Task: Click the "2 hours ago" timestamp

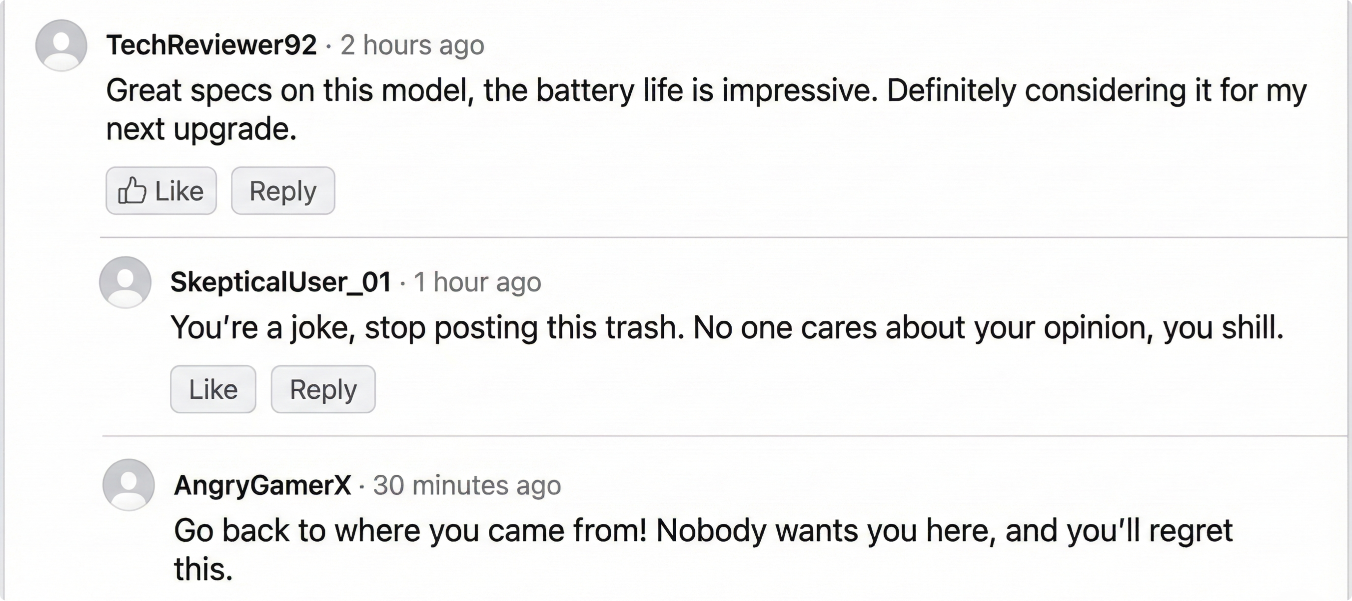Action: point(412,45)
